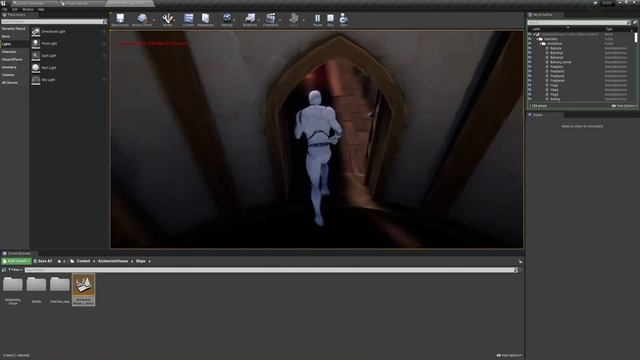Click Place Actors search magnifier

coord(104,22)
